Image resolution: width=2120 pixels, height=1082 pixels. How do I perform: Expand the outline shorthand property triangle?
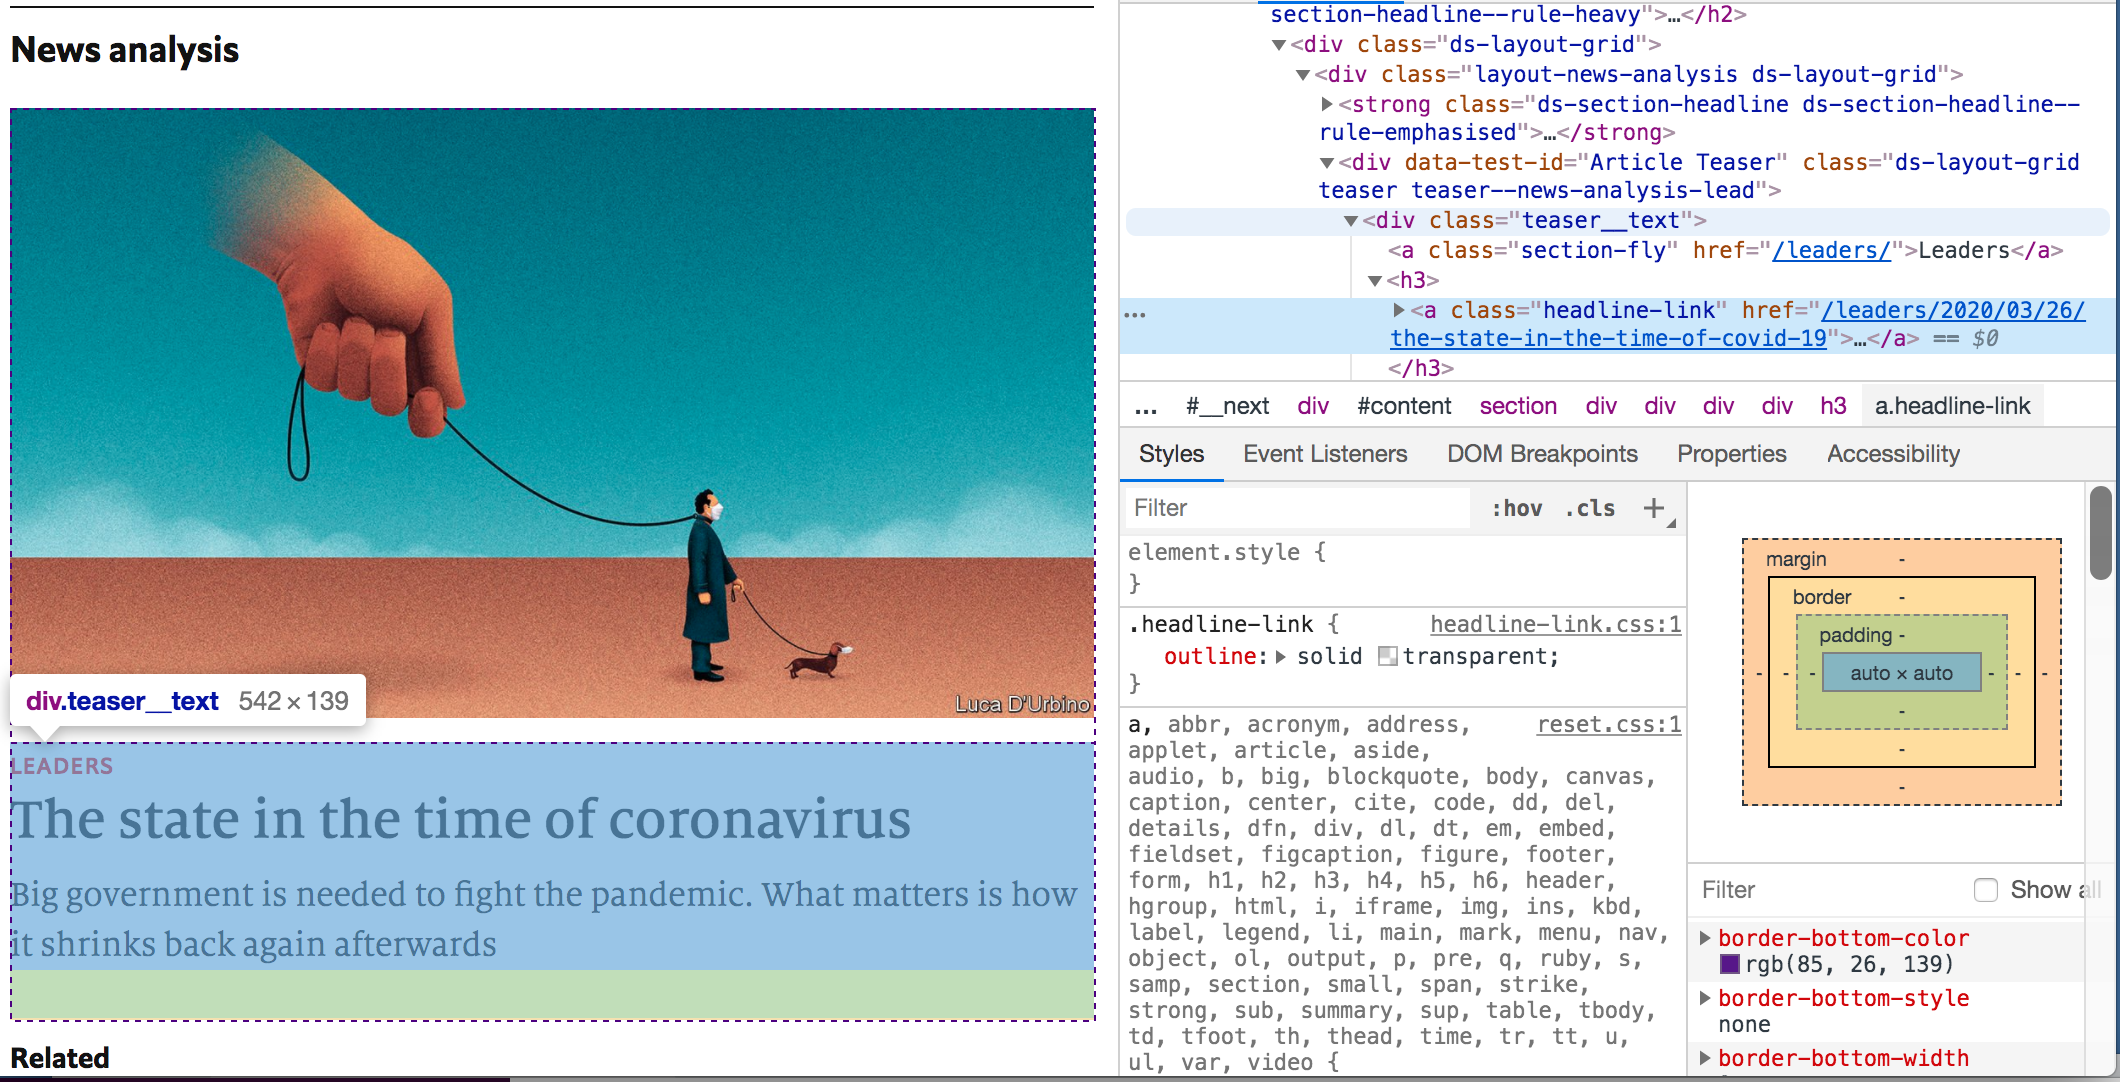[x=1281, y=657]
